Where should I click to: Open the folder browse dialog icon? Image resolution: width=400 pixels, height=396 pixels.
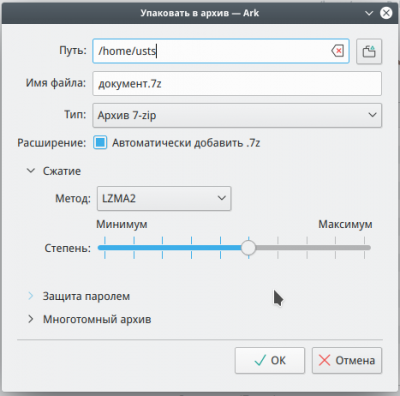click(369, 51)
